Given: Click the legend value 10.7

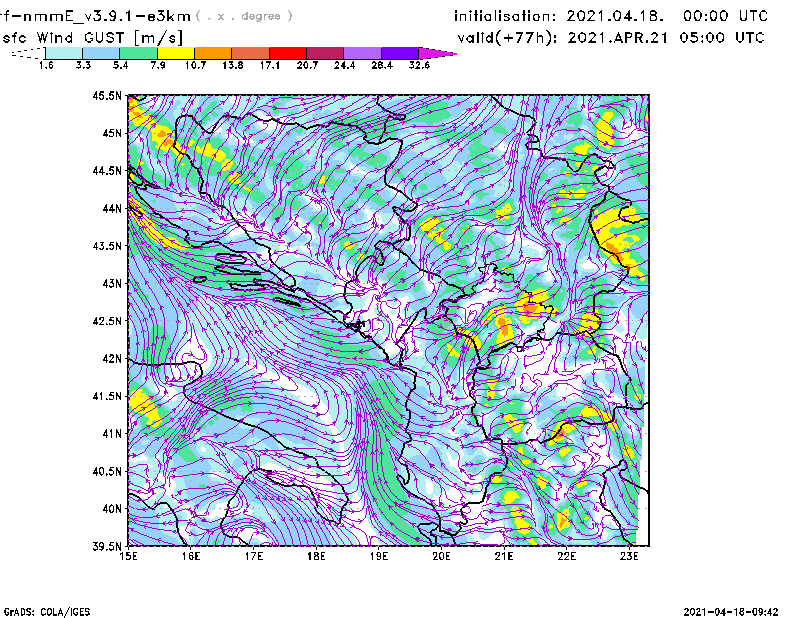Looking at the screenshot, I should point(195,65).
